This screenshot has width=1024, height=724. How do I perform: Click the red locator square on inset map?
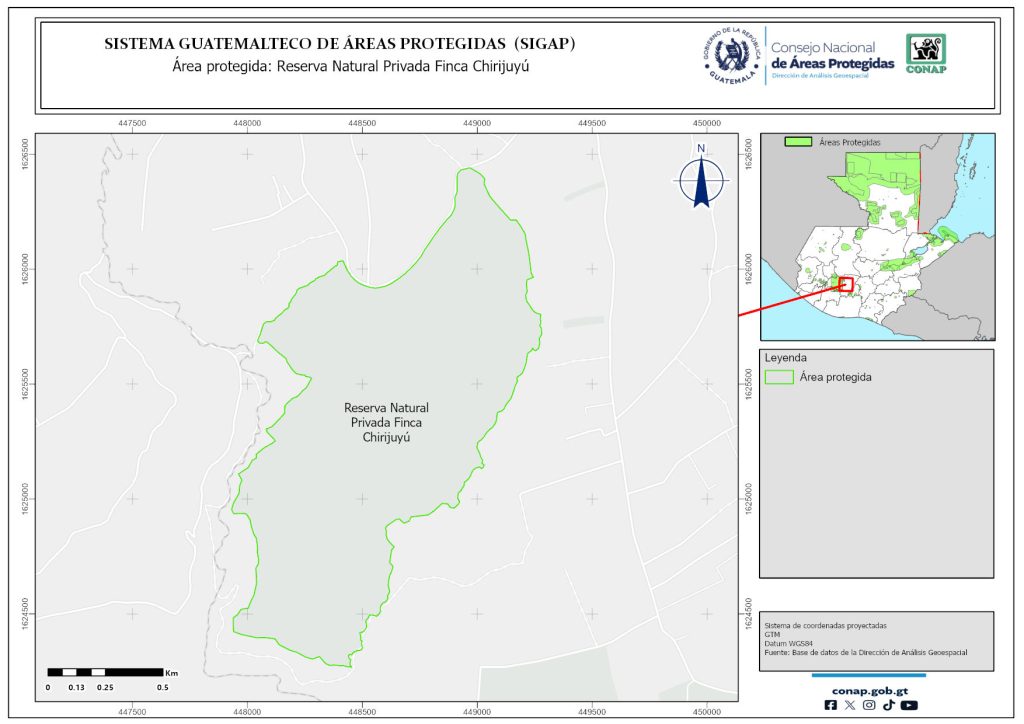[846, 285]
